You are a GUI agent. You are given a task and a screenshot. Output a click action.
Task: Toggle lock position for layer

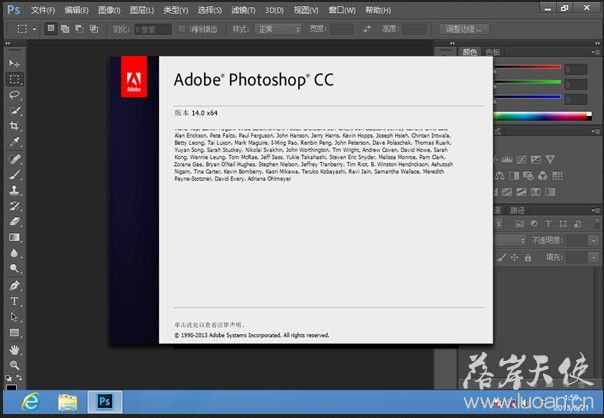coord(515,257)
